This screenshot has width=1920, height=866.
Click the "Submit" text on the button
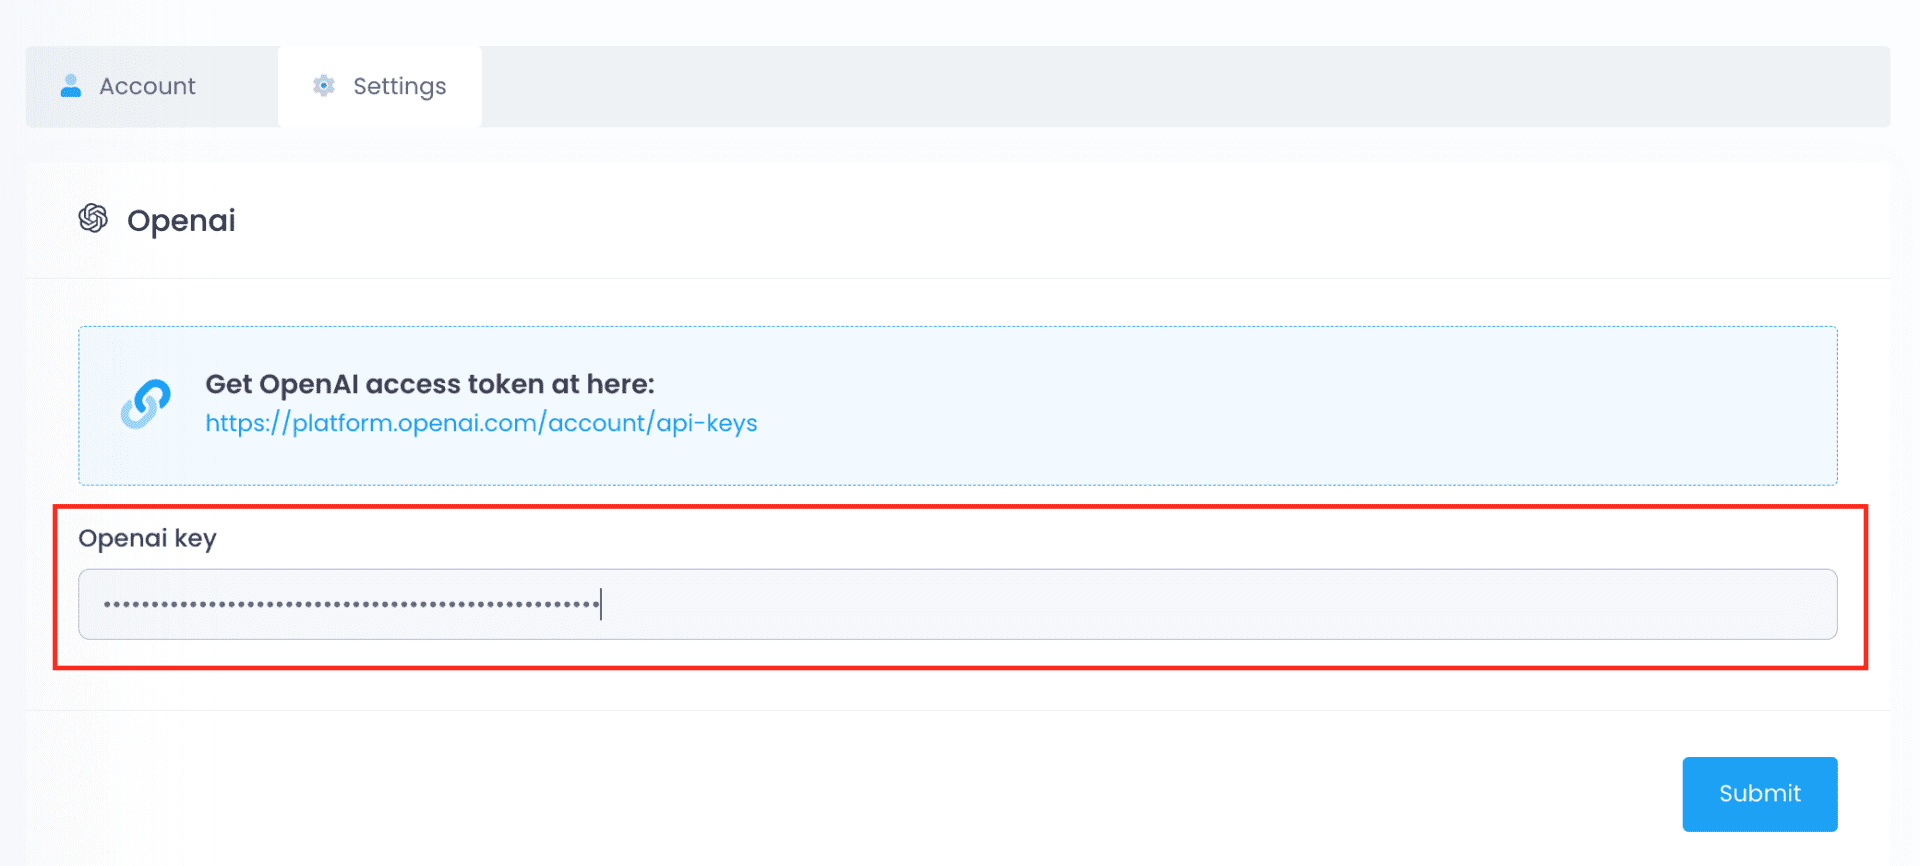pyautogui.click(x=1759, y=794)
